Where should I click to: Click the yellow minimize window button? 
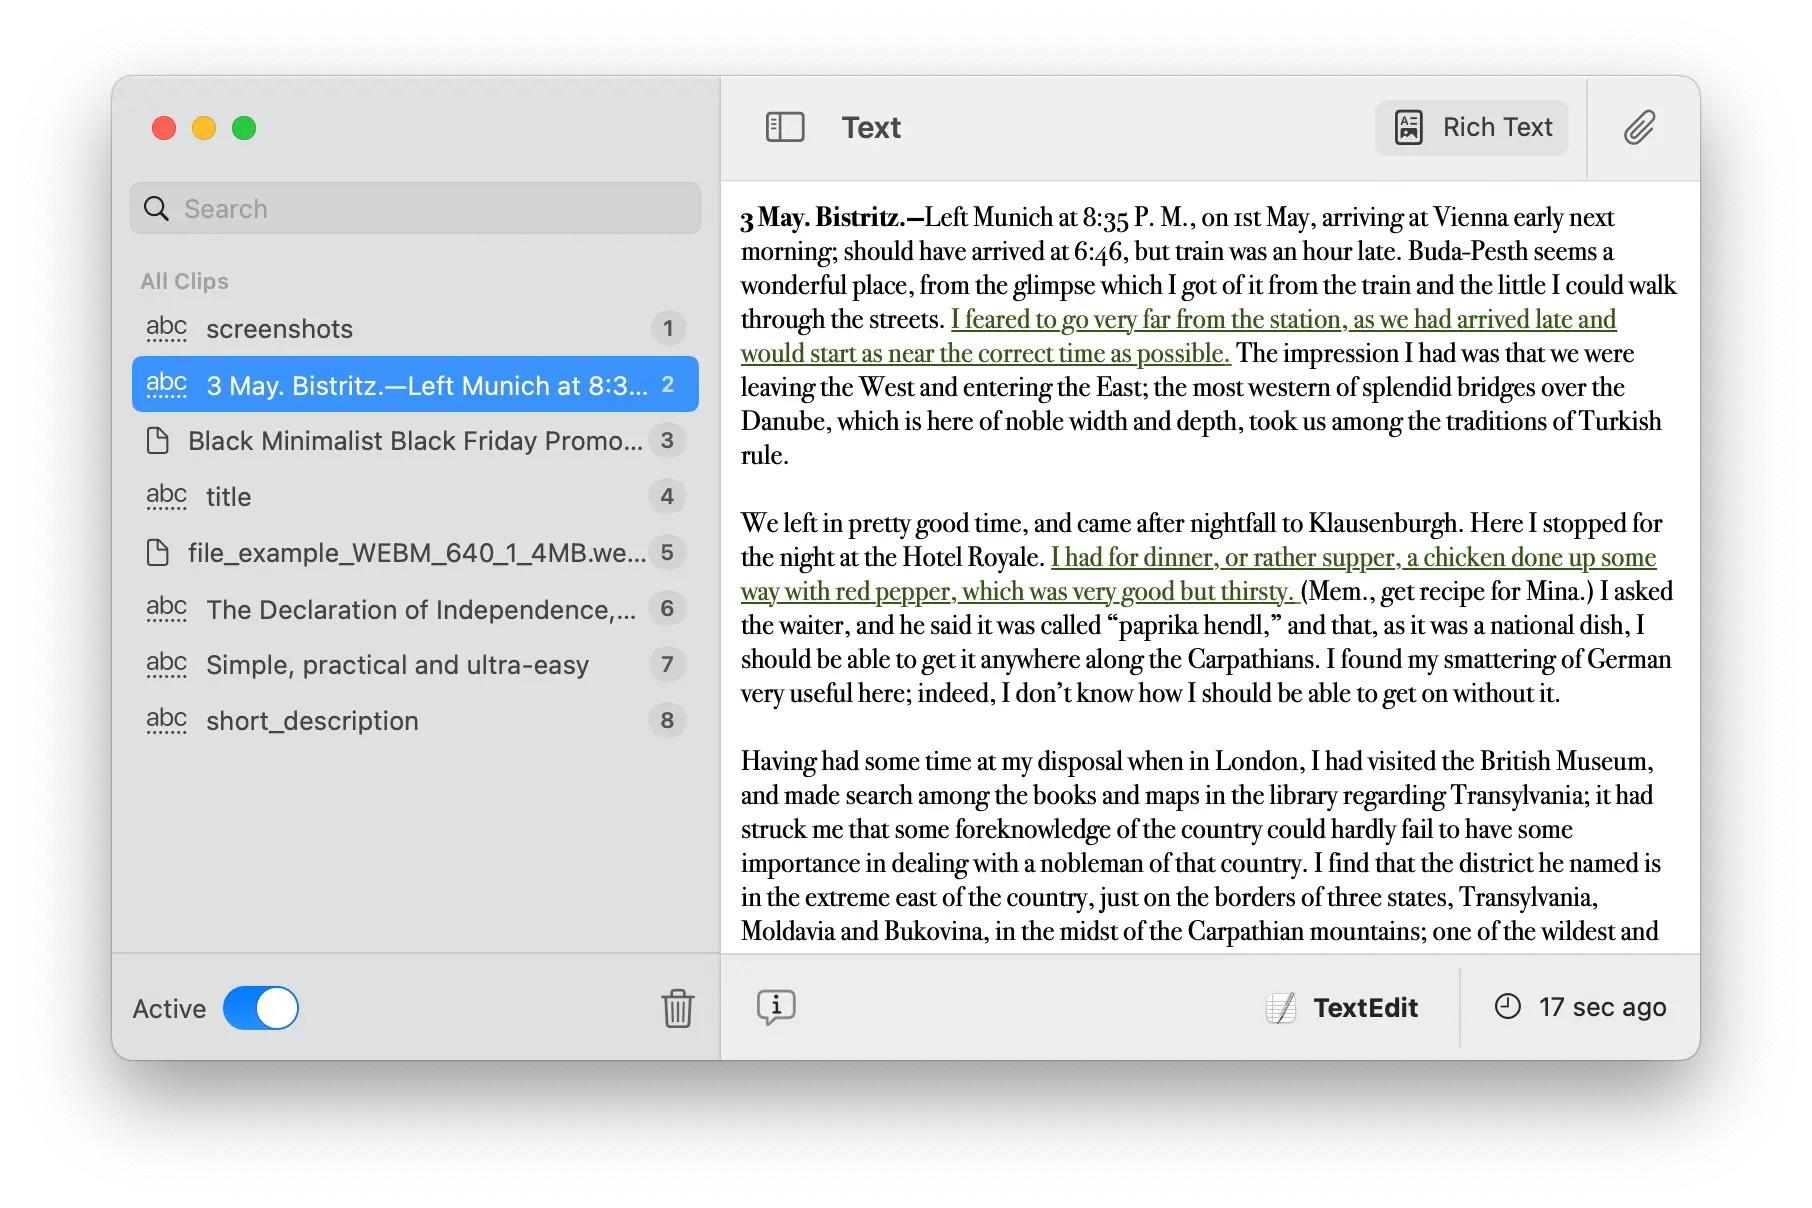tap(204, 128)
